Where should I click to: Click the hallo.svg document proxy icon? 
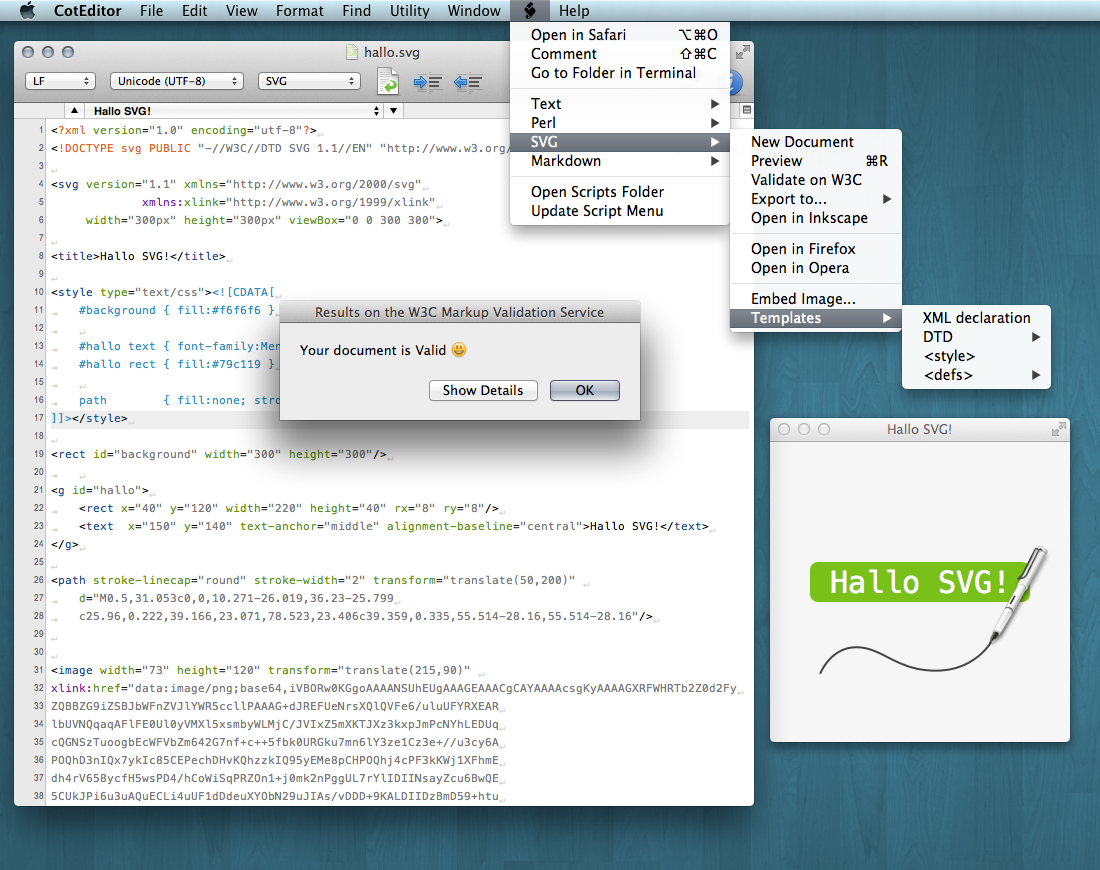tap(352, 53)
